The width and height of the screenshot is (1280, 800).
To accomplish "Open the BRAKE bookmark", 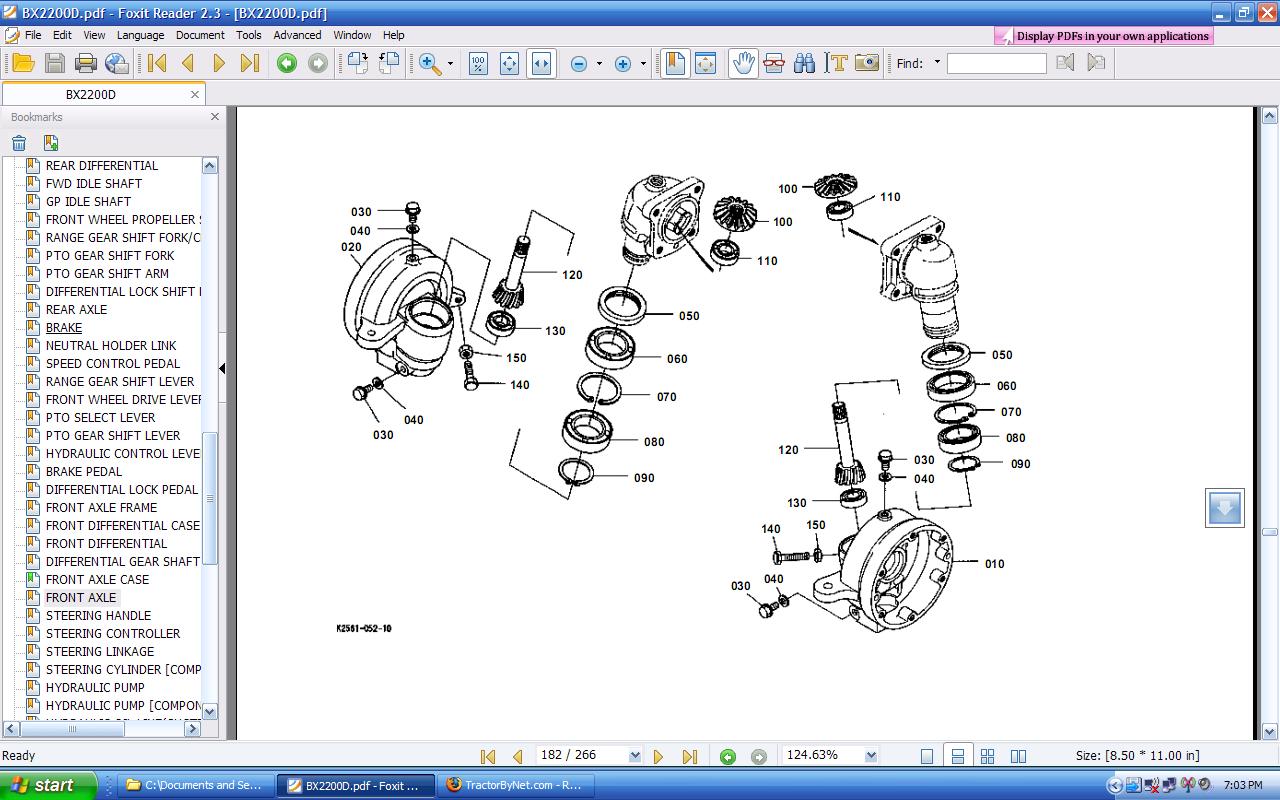I will pyautogui.click(x=64, y=327).
